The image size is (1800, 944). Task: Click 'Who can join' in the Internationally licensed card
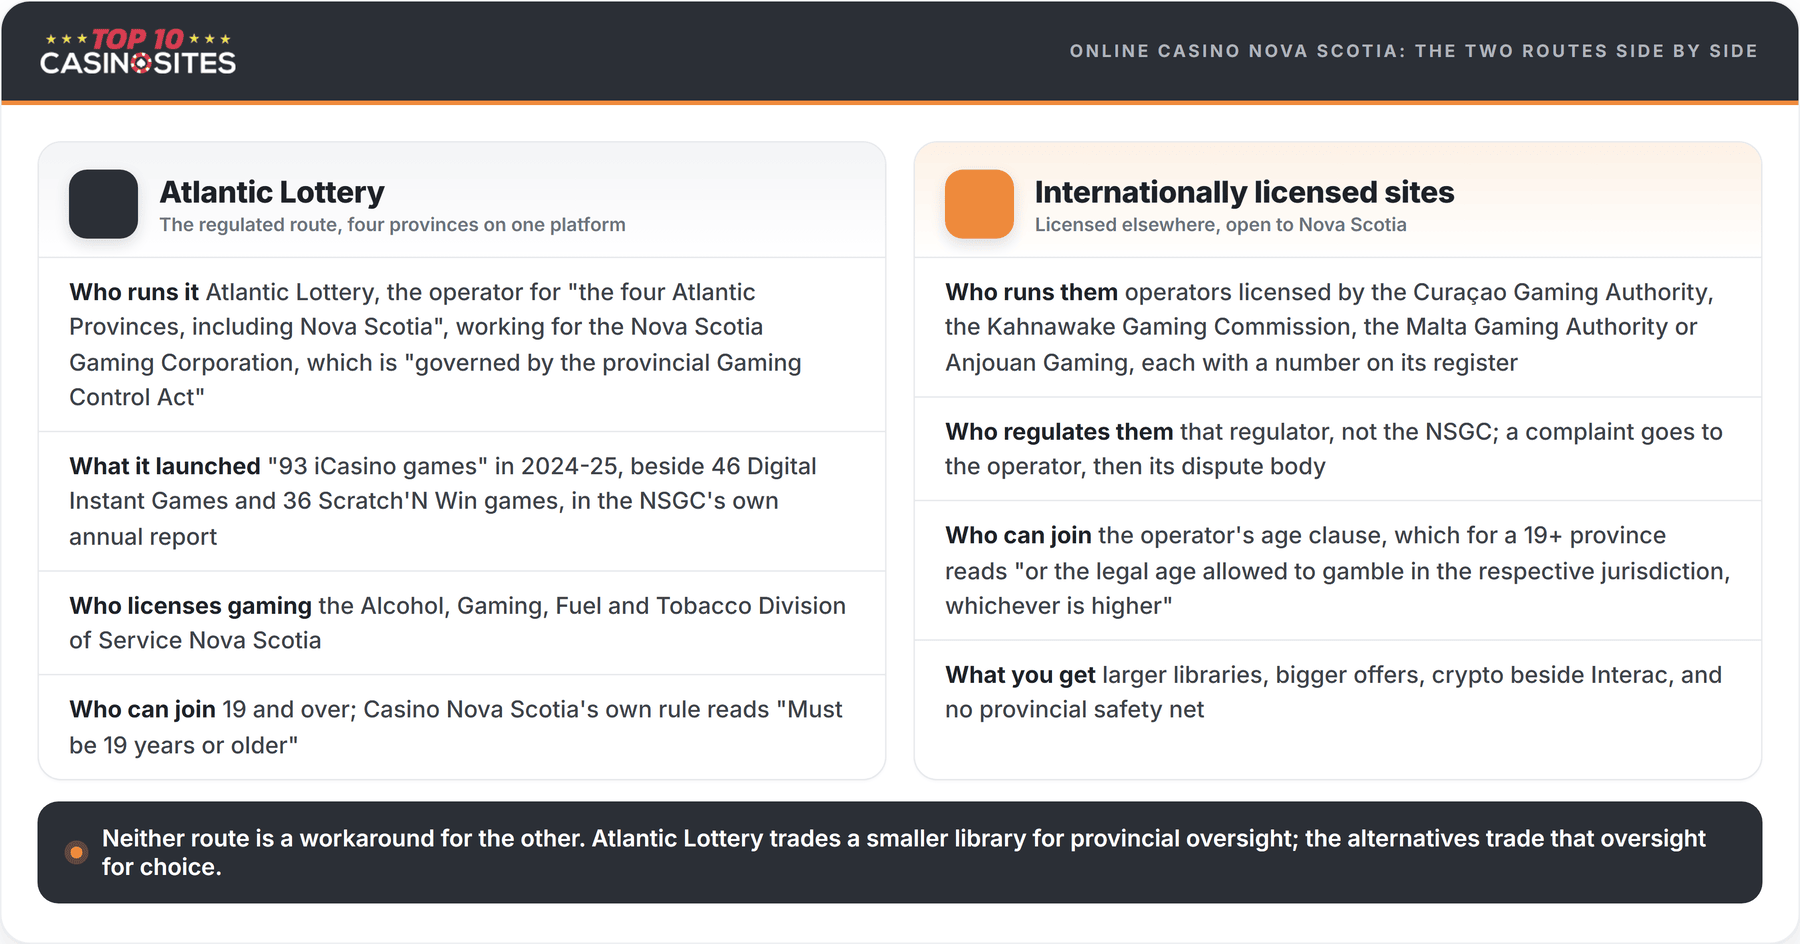click(x=1018, y=536)
